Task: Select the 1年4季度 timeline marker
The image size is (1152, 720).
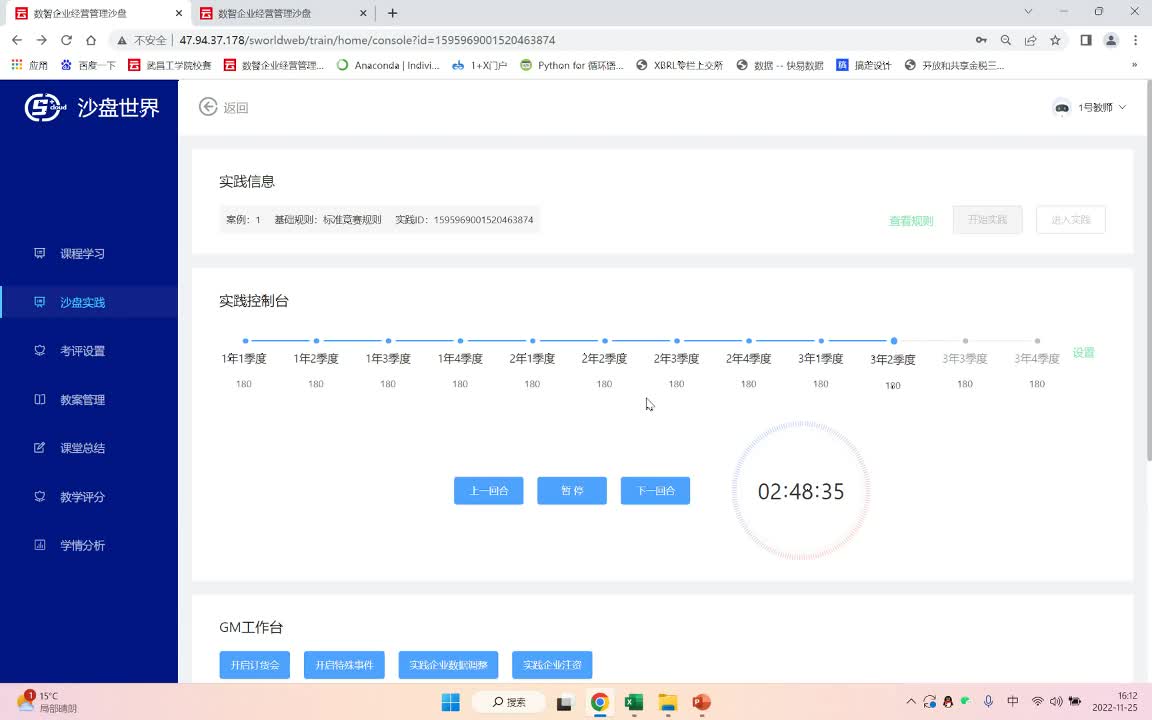Action: (x=461, y=341)
